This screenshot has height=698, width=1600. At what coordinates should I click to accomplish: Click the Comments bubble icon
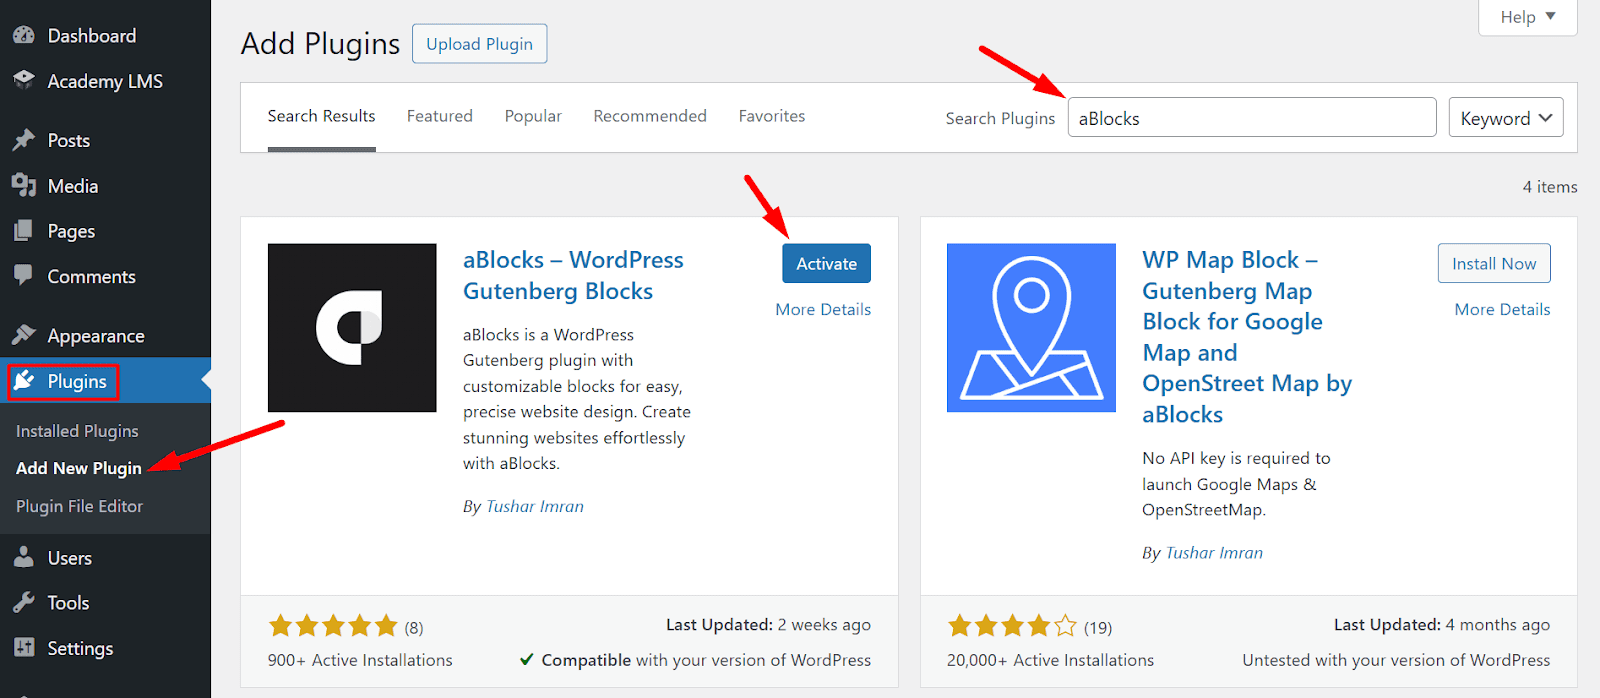pyautogui.click(x=24, y=275)
